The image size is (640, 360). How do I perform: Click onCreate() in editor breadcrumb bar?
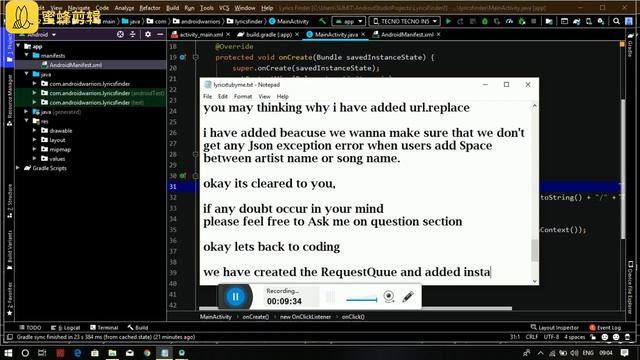point(256,317)
